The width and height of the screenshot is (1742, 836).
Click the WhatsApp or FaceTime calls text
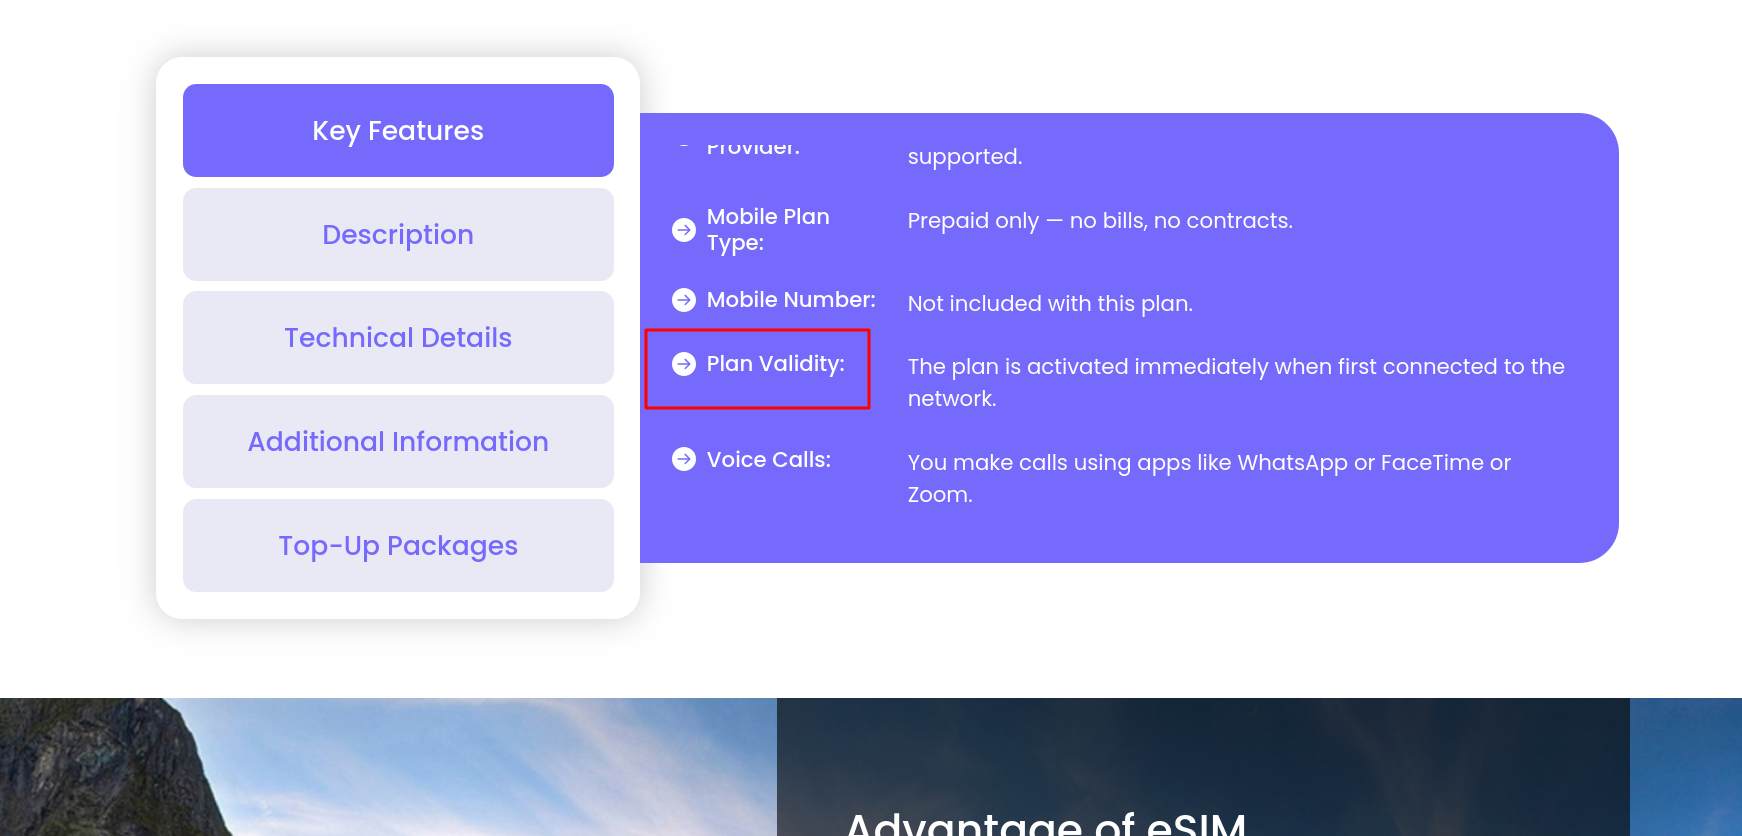pyautogui.click(x=1208, y=464)
